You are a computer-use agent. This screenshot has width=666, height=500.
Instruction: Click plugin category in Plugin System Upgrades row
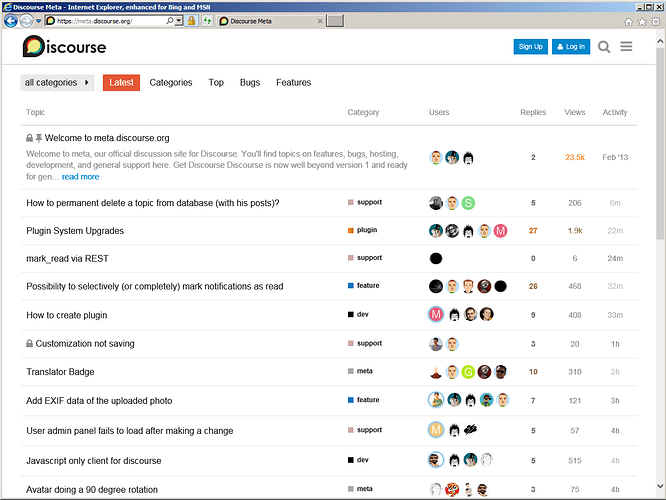362,230
